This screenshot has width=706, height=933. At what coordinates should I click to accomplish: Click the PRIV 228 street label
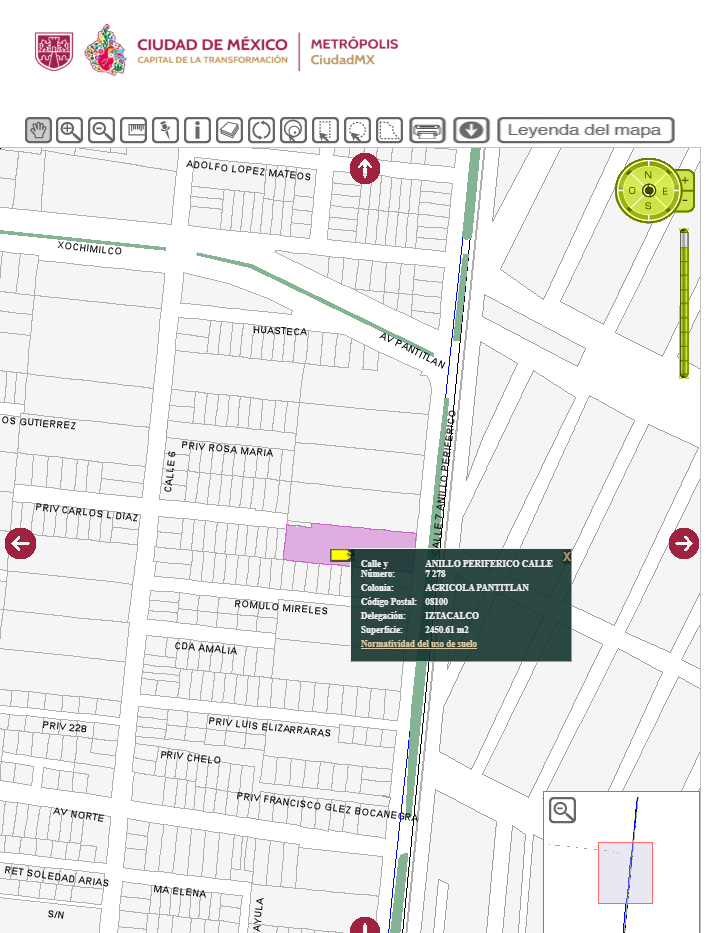pyautogui.click(x=64, y=727)
